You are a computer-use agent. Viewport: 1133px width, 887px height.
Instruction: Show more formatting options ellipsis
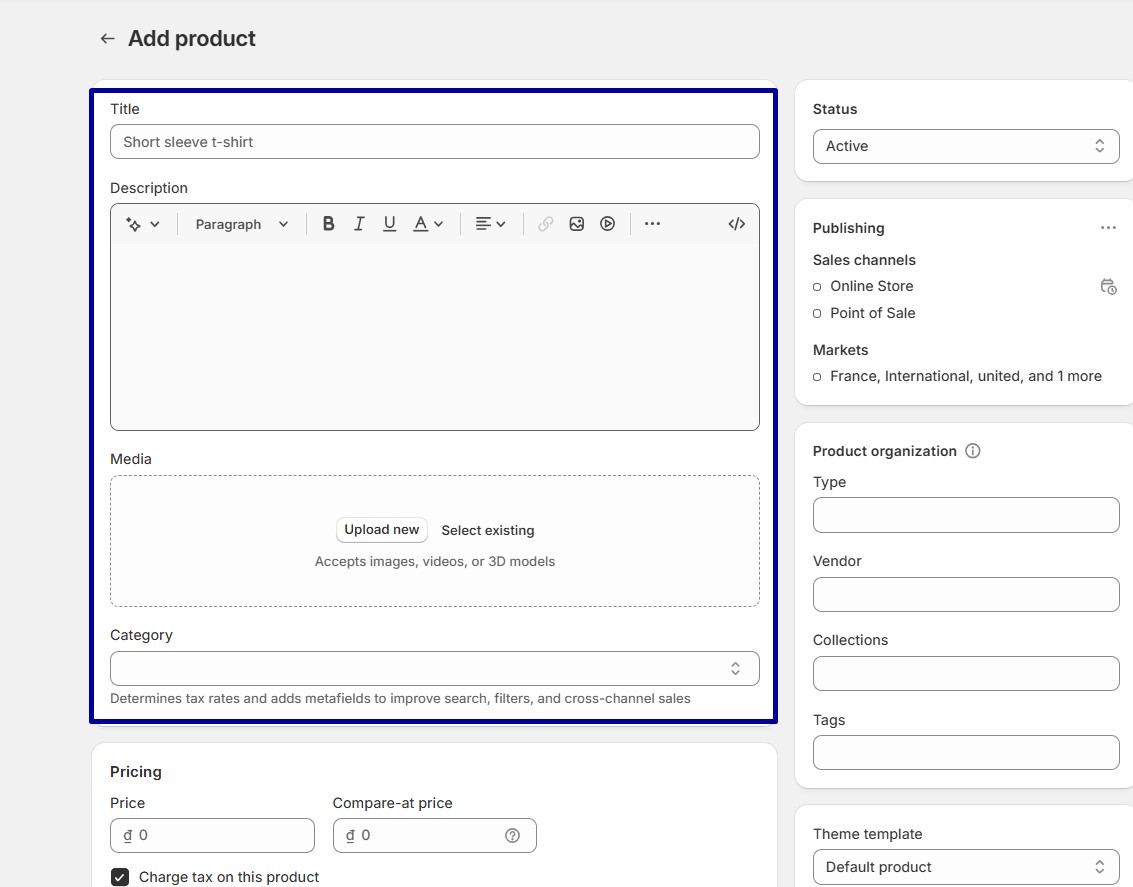652,224
